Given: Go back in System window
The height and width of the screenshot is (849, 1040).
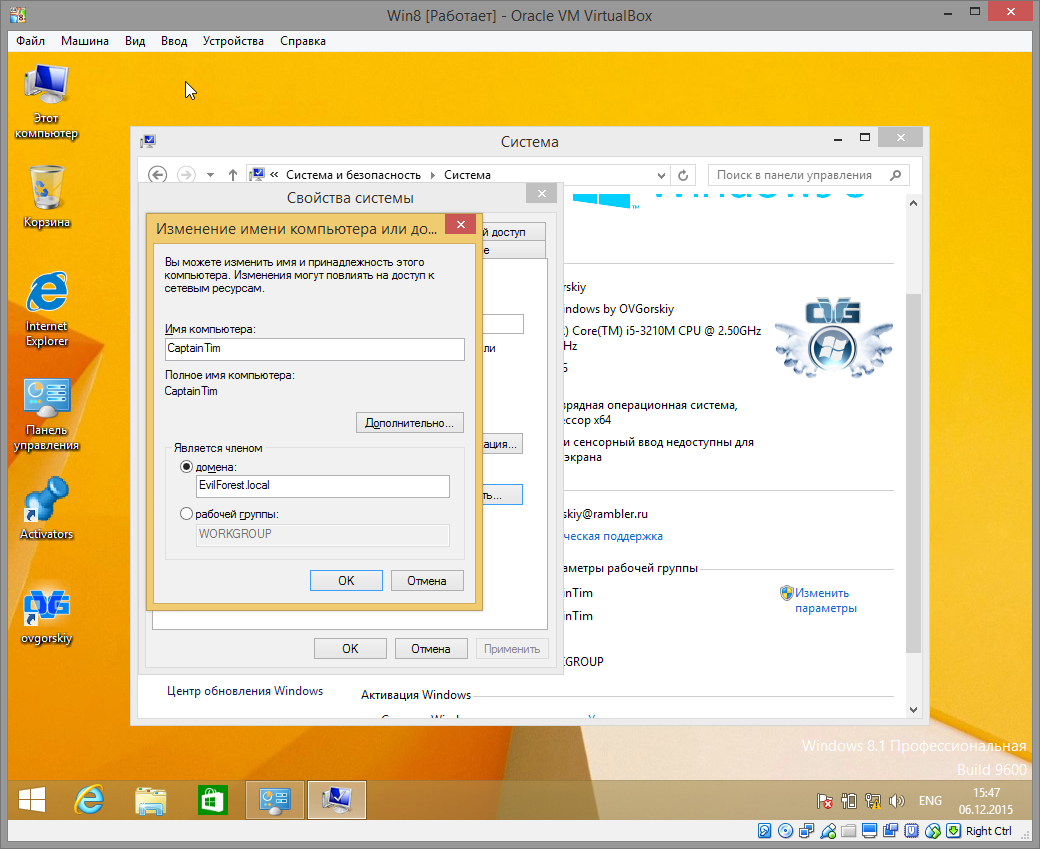Looking at the screenshot, I should [x=157, y=175].
